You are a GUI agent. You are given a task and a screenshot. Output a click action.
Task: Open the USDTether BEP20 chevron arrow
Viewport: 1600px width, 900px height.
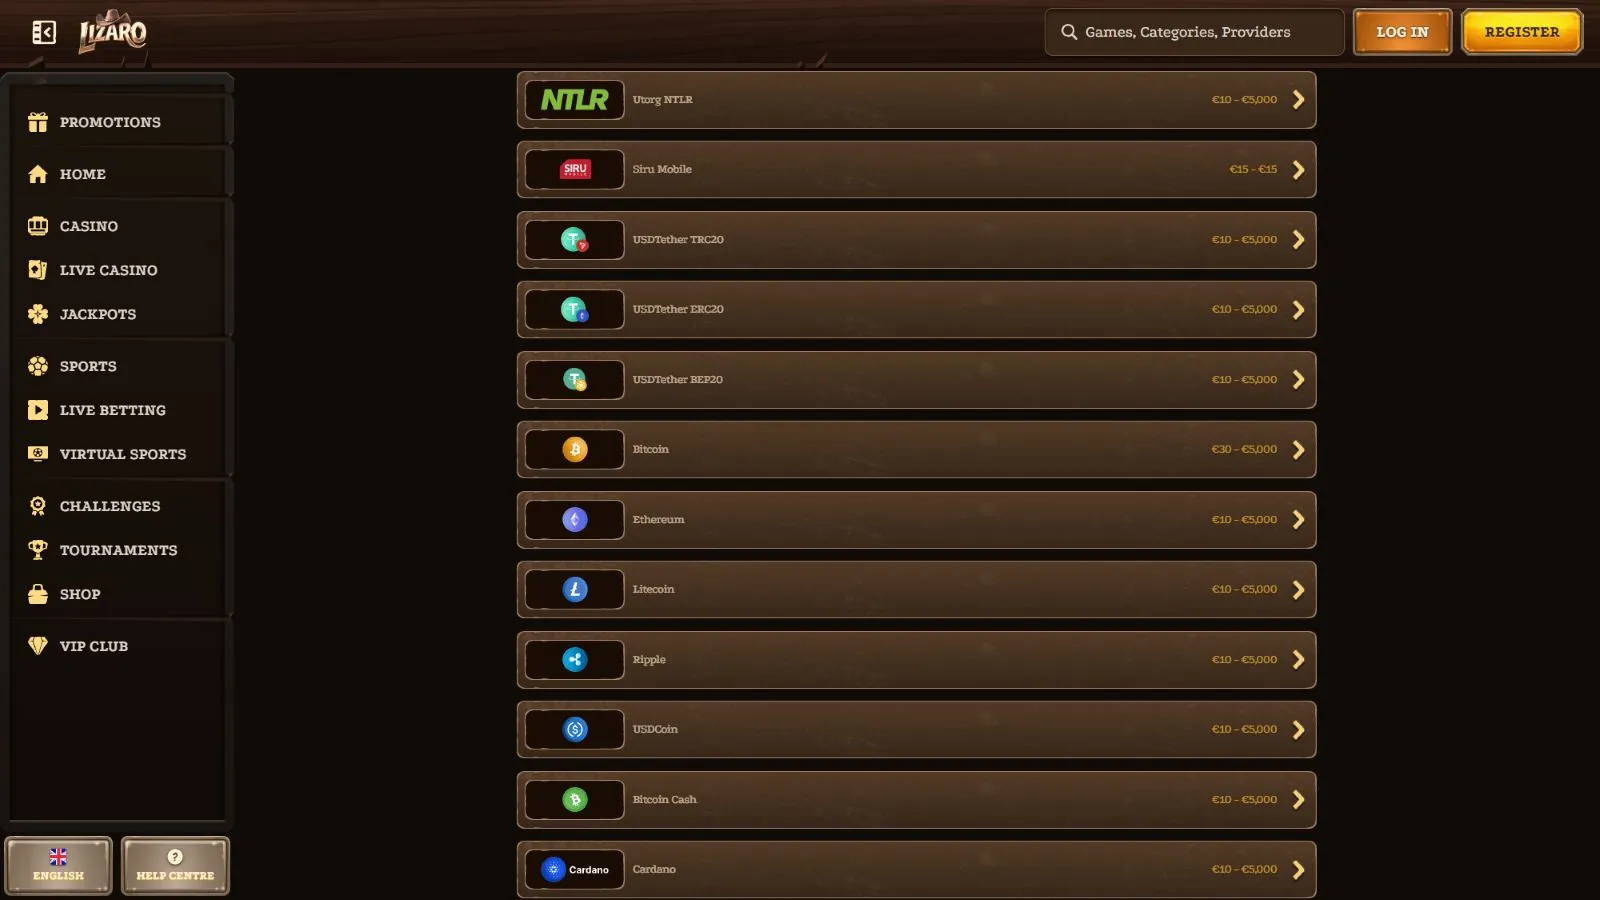tap(1298, 380)
